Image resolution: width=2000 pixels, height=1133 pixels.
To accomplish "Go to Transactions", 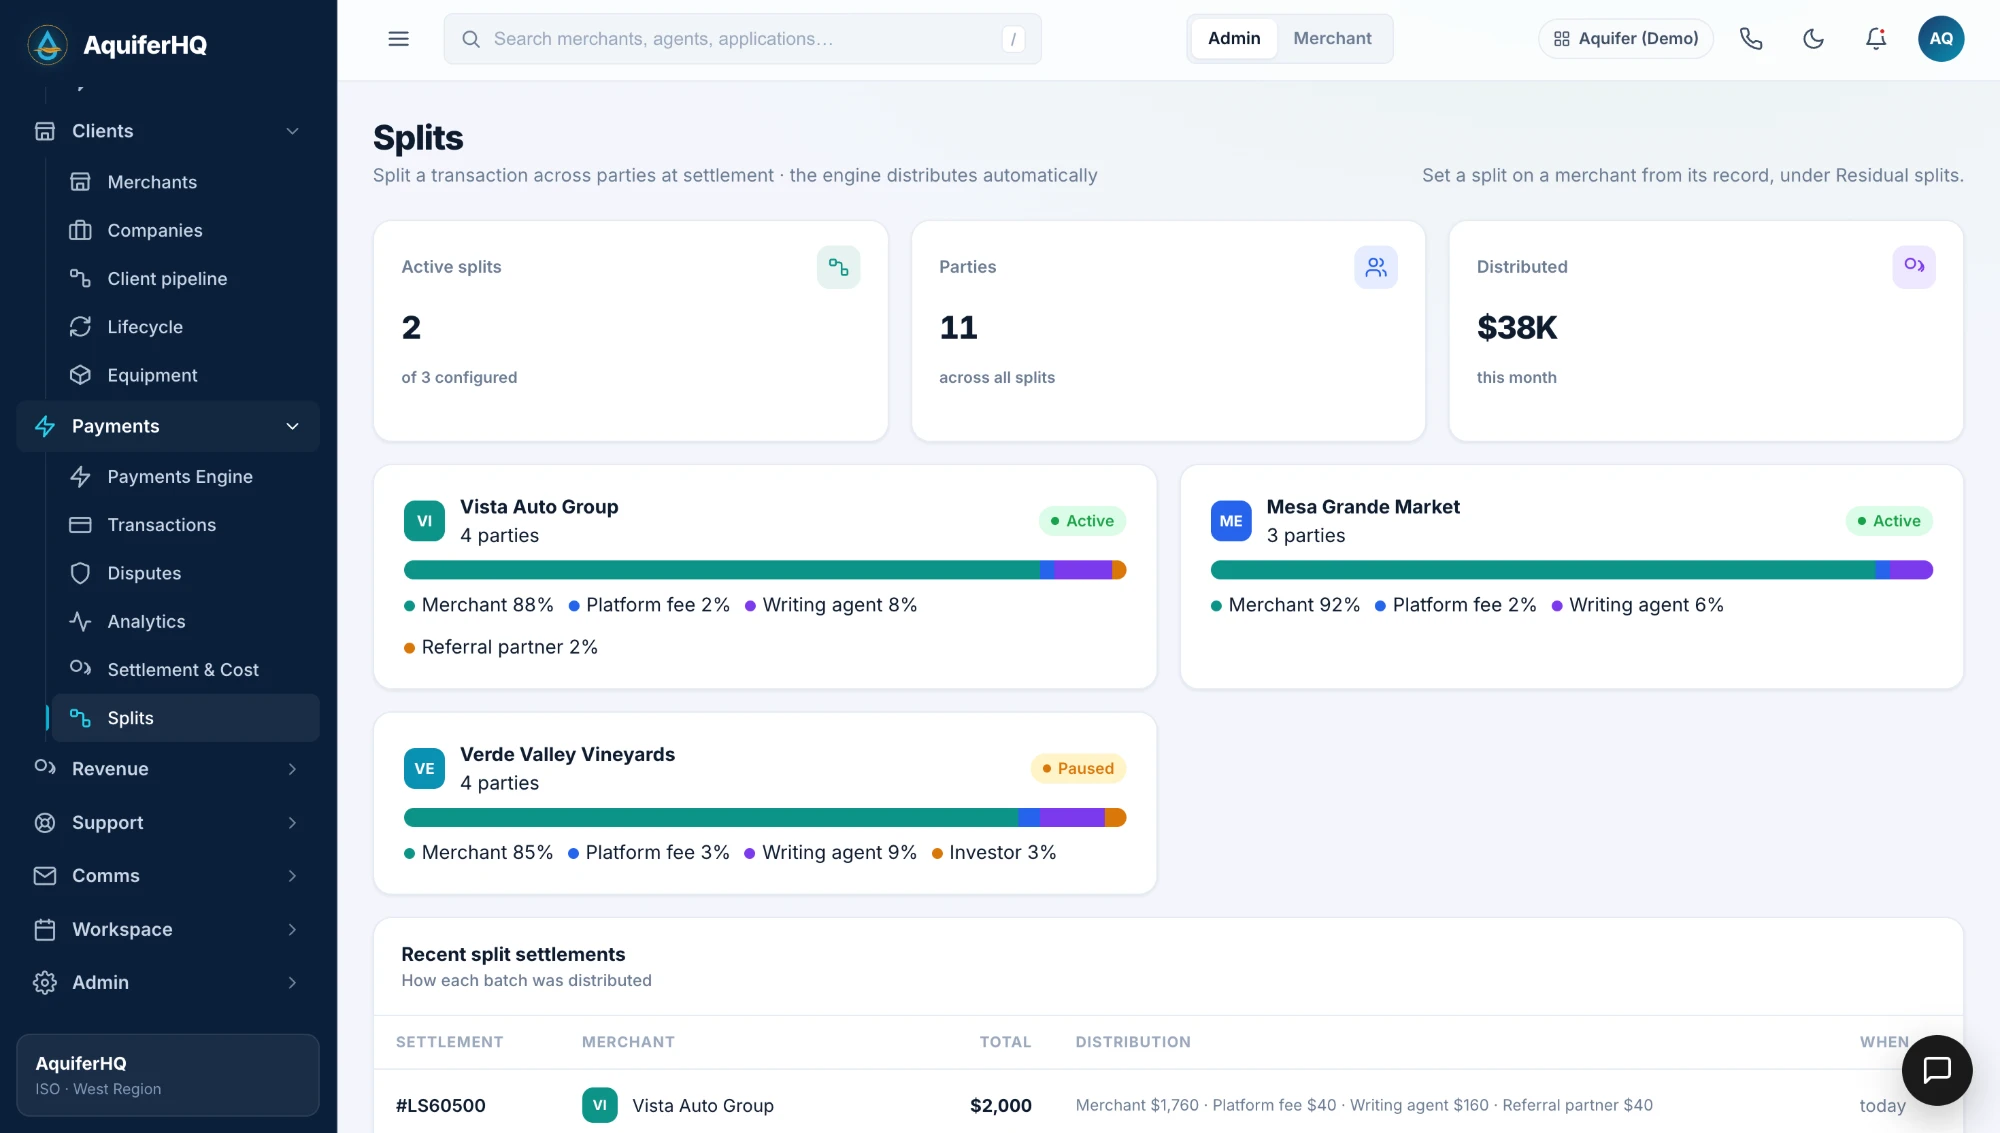I will point(185,525).
